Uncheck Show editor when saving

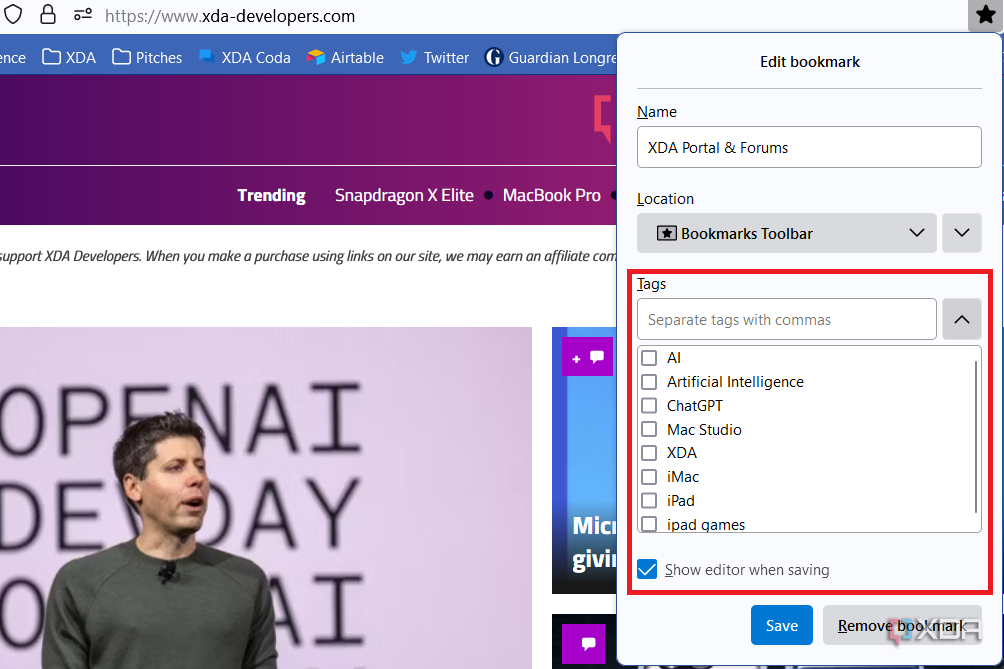pos(647,569)
